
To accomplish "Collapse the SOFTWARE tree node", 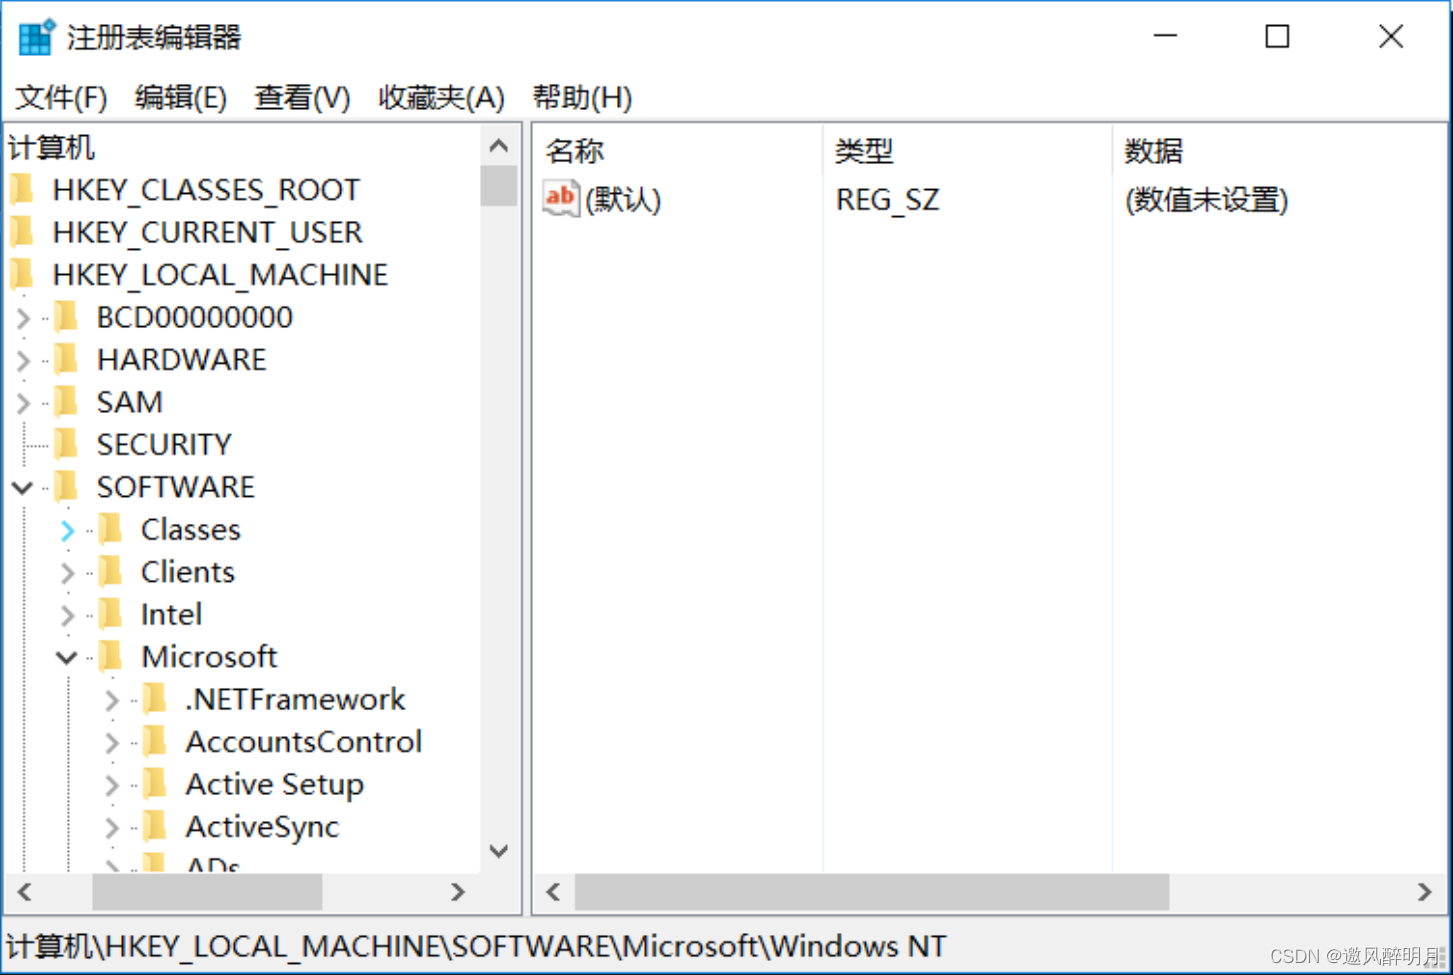I will click(22, 486).
